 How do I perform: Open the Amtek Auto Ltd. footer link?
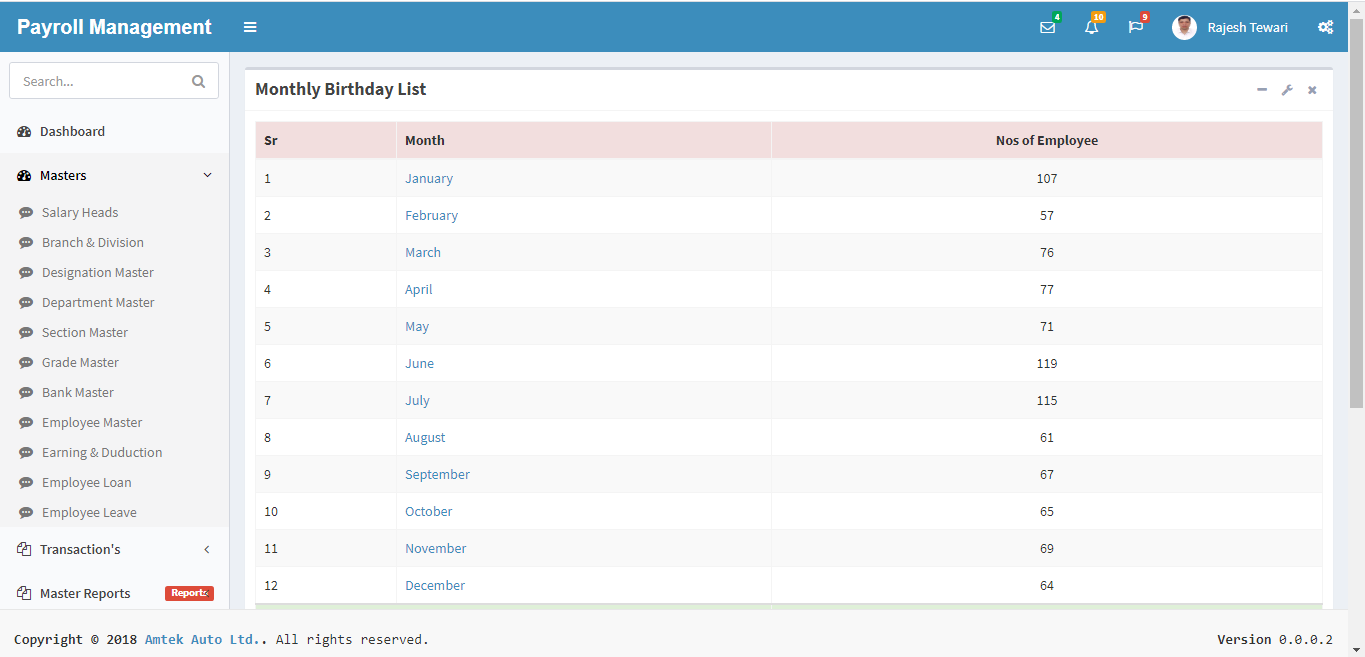(200, 639)
